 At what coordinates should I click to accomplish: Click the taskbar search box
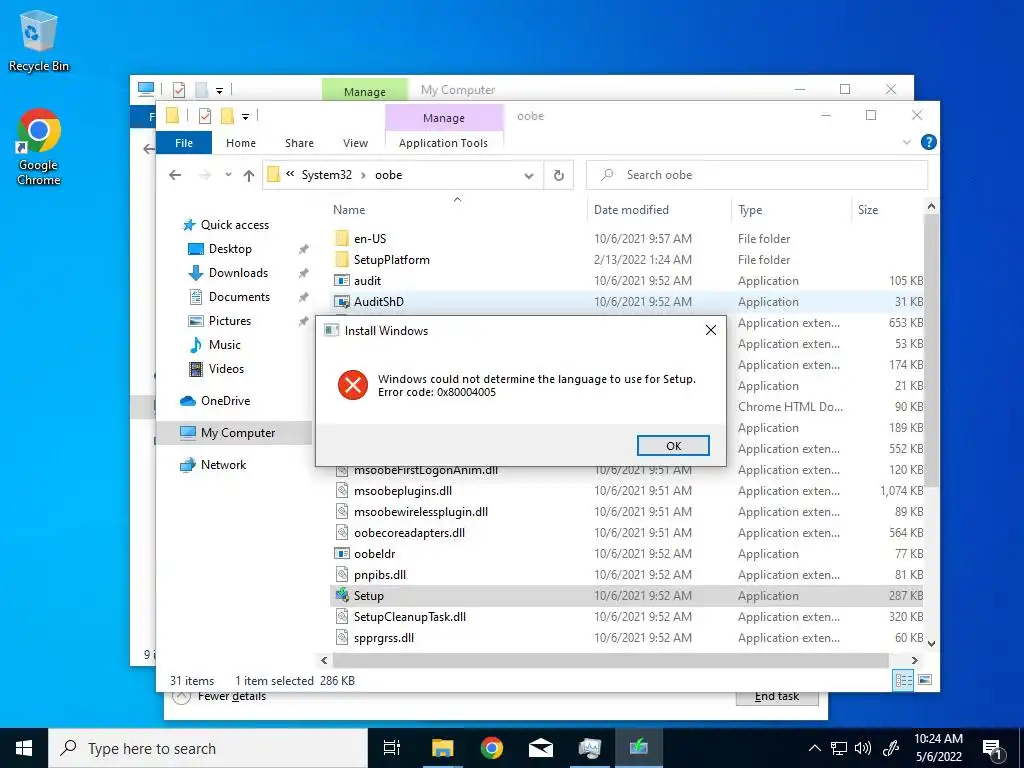click(208, 748)
